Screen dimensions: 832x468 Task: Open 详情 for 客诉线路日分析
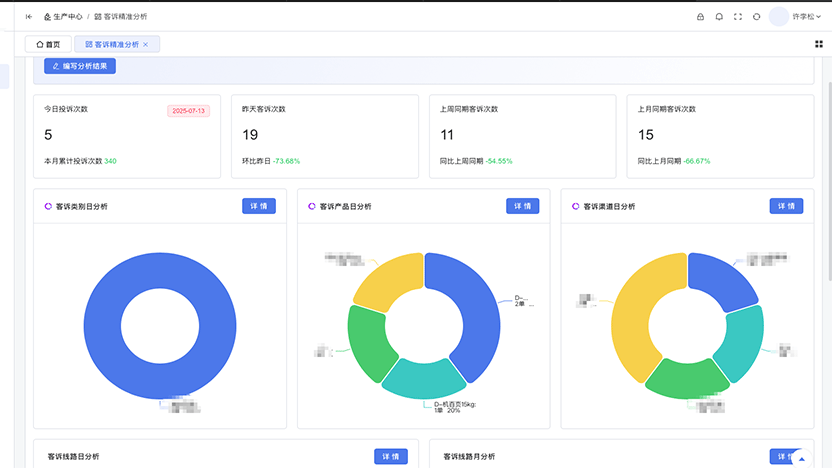click(x=391, y=456)
